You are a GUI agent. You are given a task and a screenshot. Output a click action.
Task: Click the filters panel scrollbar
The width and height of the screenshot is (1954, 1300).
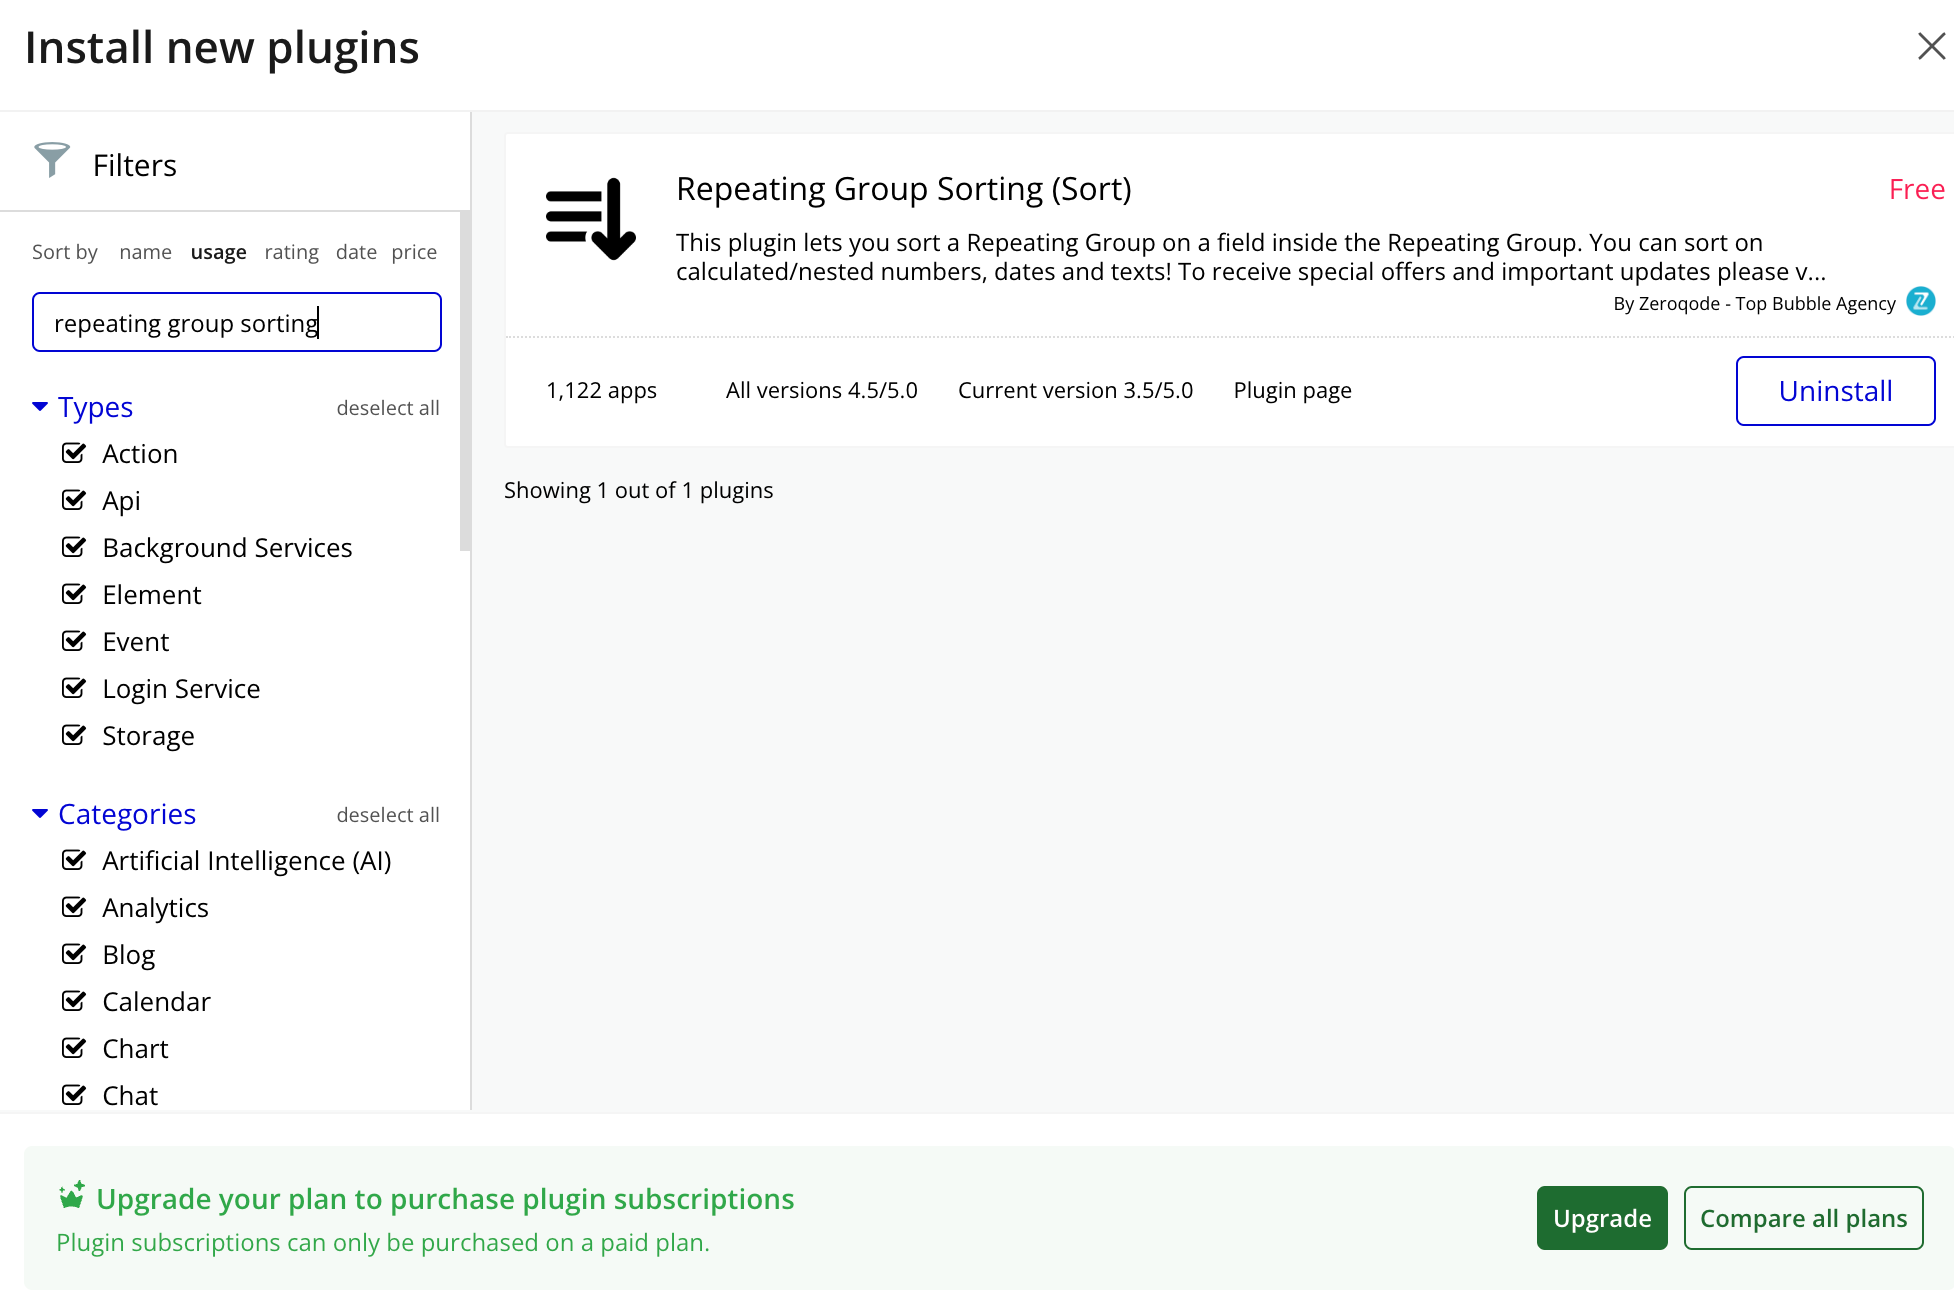click(465, 380)
